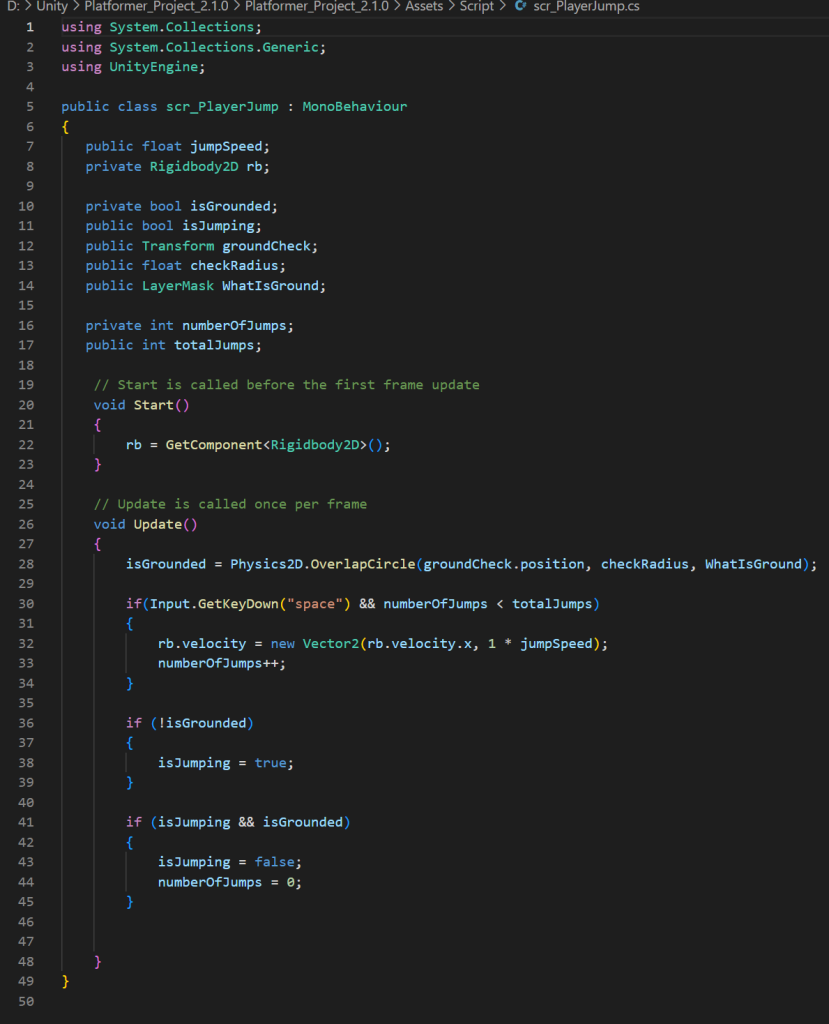Click line number 26 beside the Update method
Viewport: 829px width, 1024px height.
tap(26, 524)
